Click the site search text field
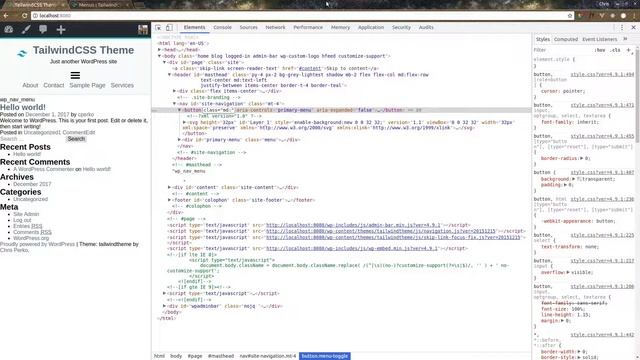This screenshot has height=360, width=640. (x=32, y=139)
